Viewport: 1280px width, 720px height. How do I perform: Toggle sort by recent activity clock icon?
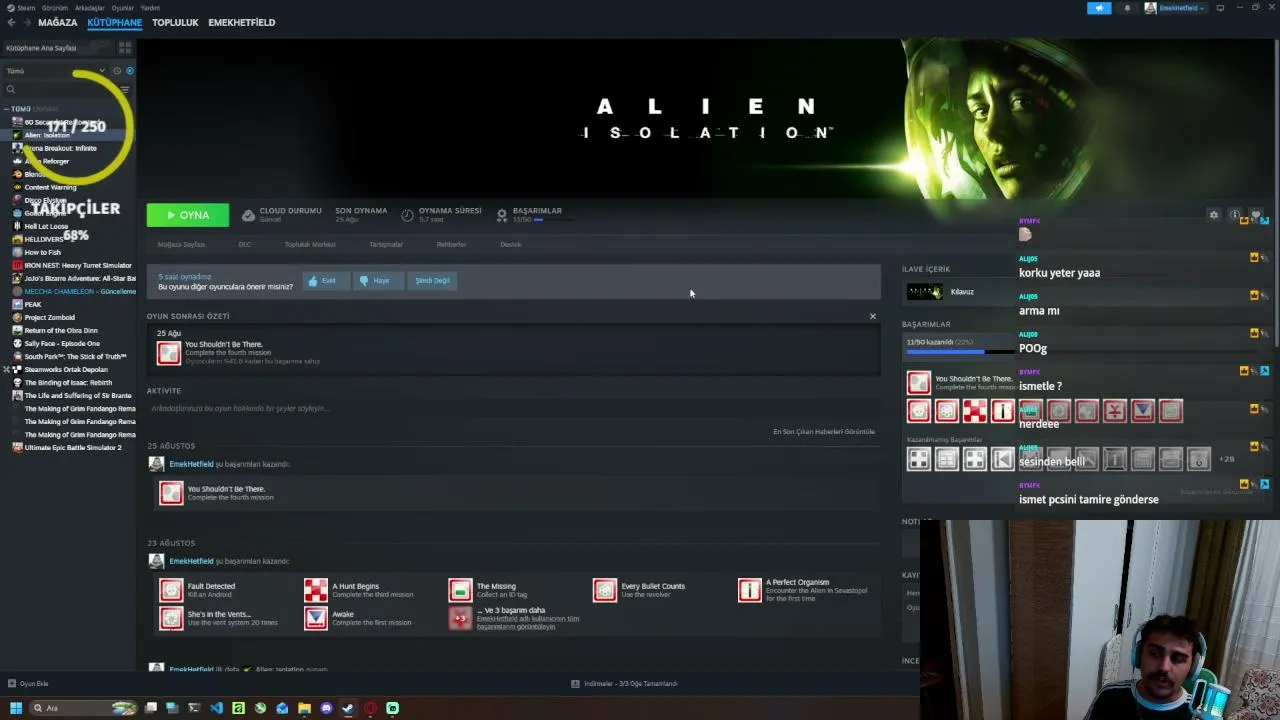(117, 71)
